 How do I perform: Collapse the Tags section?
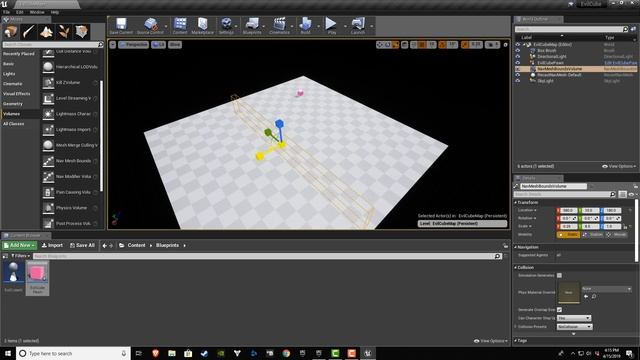coord(516,340)
